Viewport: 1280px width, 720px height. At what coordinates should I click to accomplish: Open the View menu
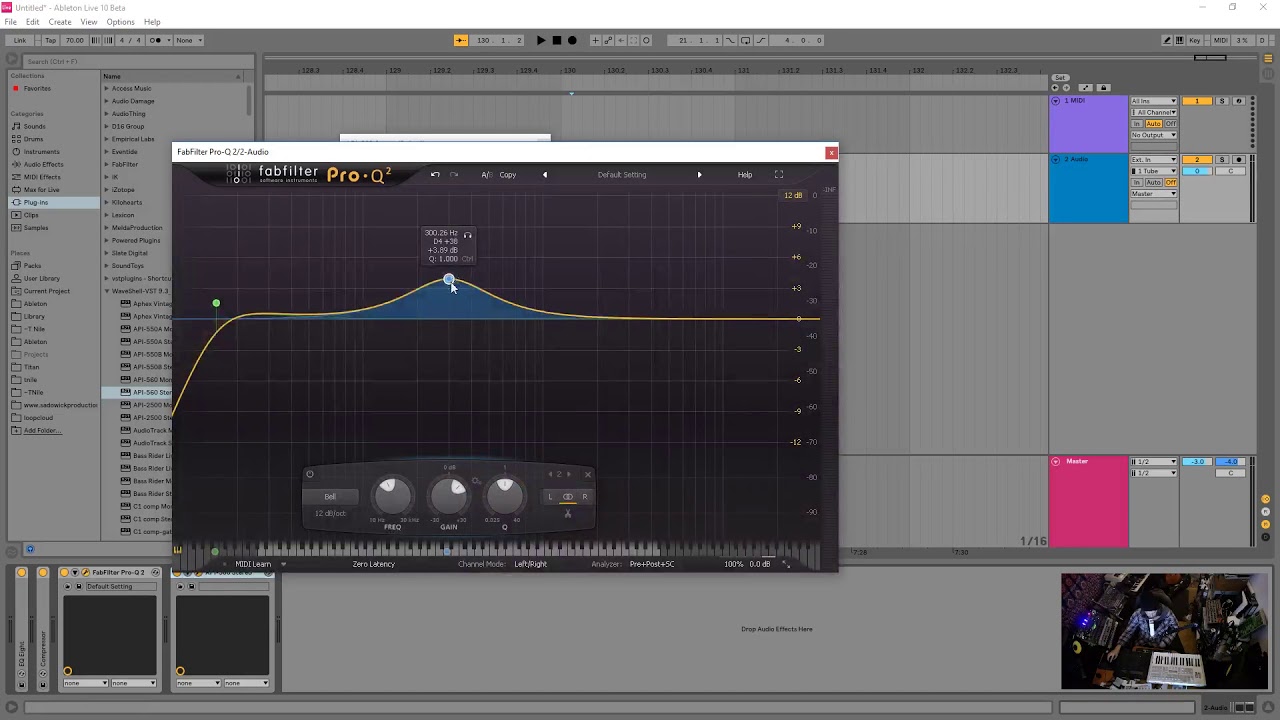point(89,22)
